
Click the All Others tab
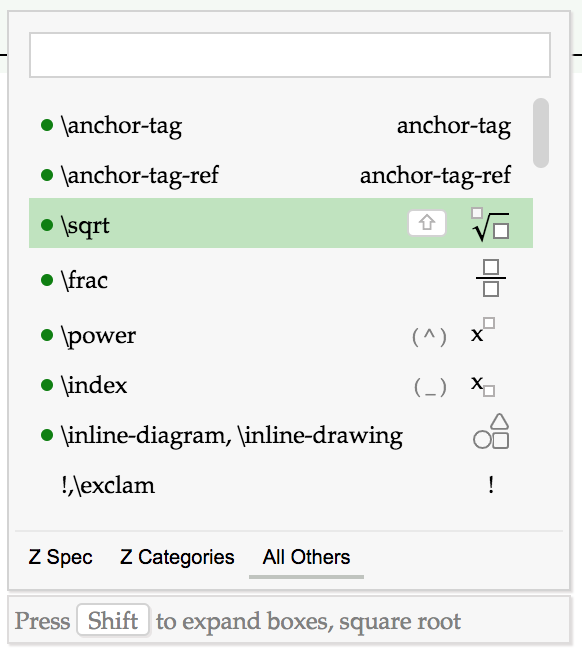coord(307,557)
